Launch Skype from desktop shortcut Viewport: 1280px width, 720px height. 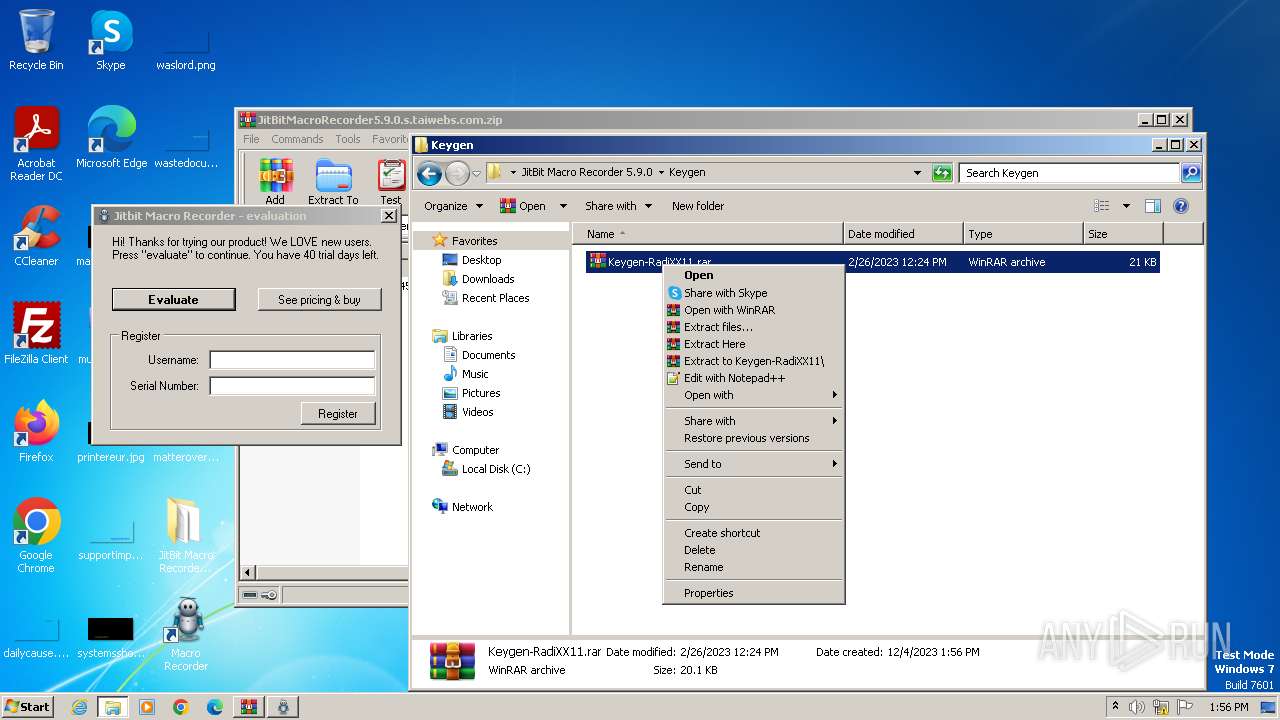click(111, 40)
